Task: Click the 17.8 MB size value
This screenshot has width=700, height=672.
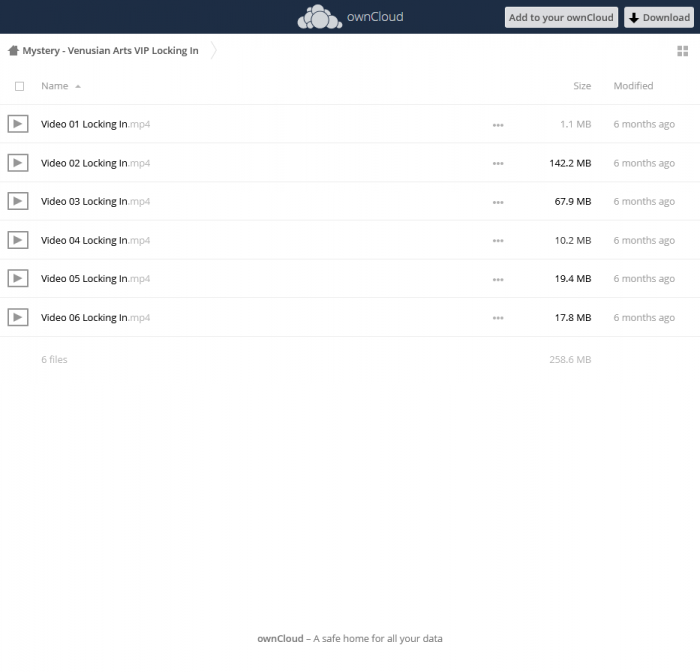Action: pos(573,317)
